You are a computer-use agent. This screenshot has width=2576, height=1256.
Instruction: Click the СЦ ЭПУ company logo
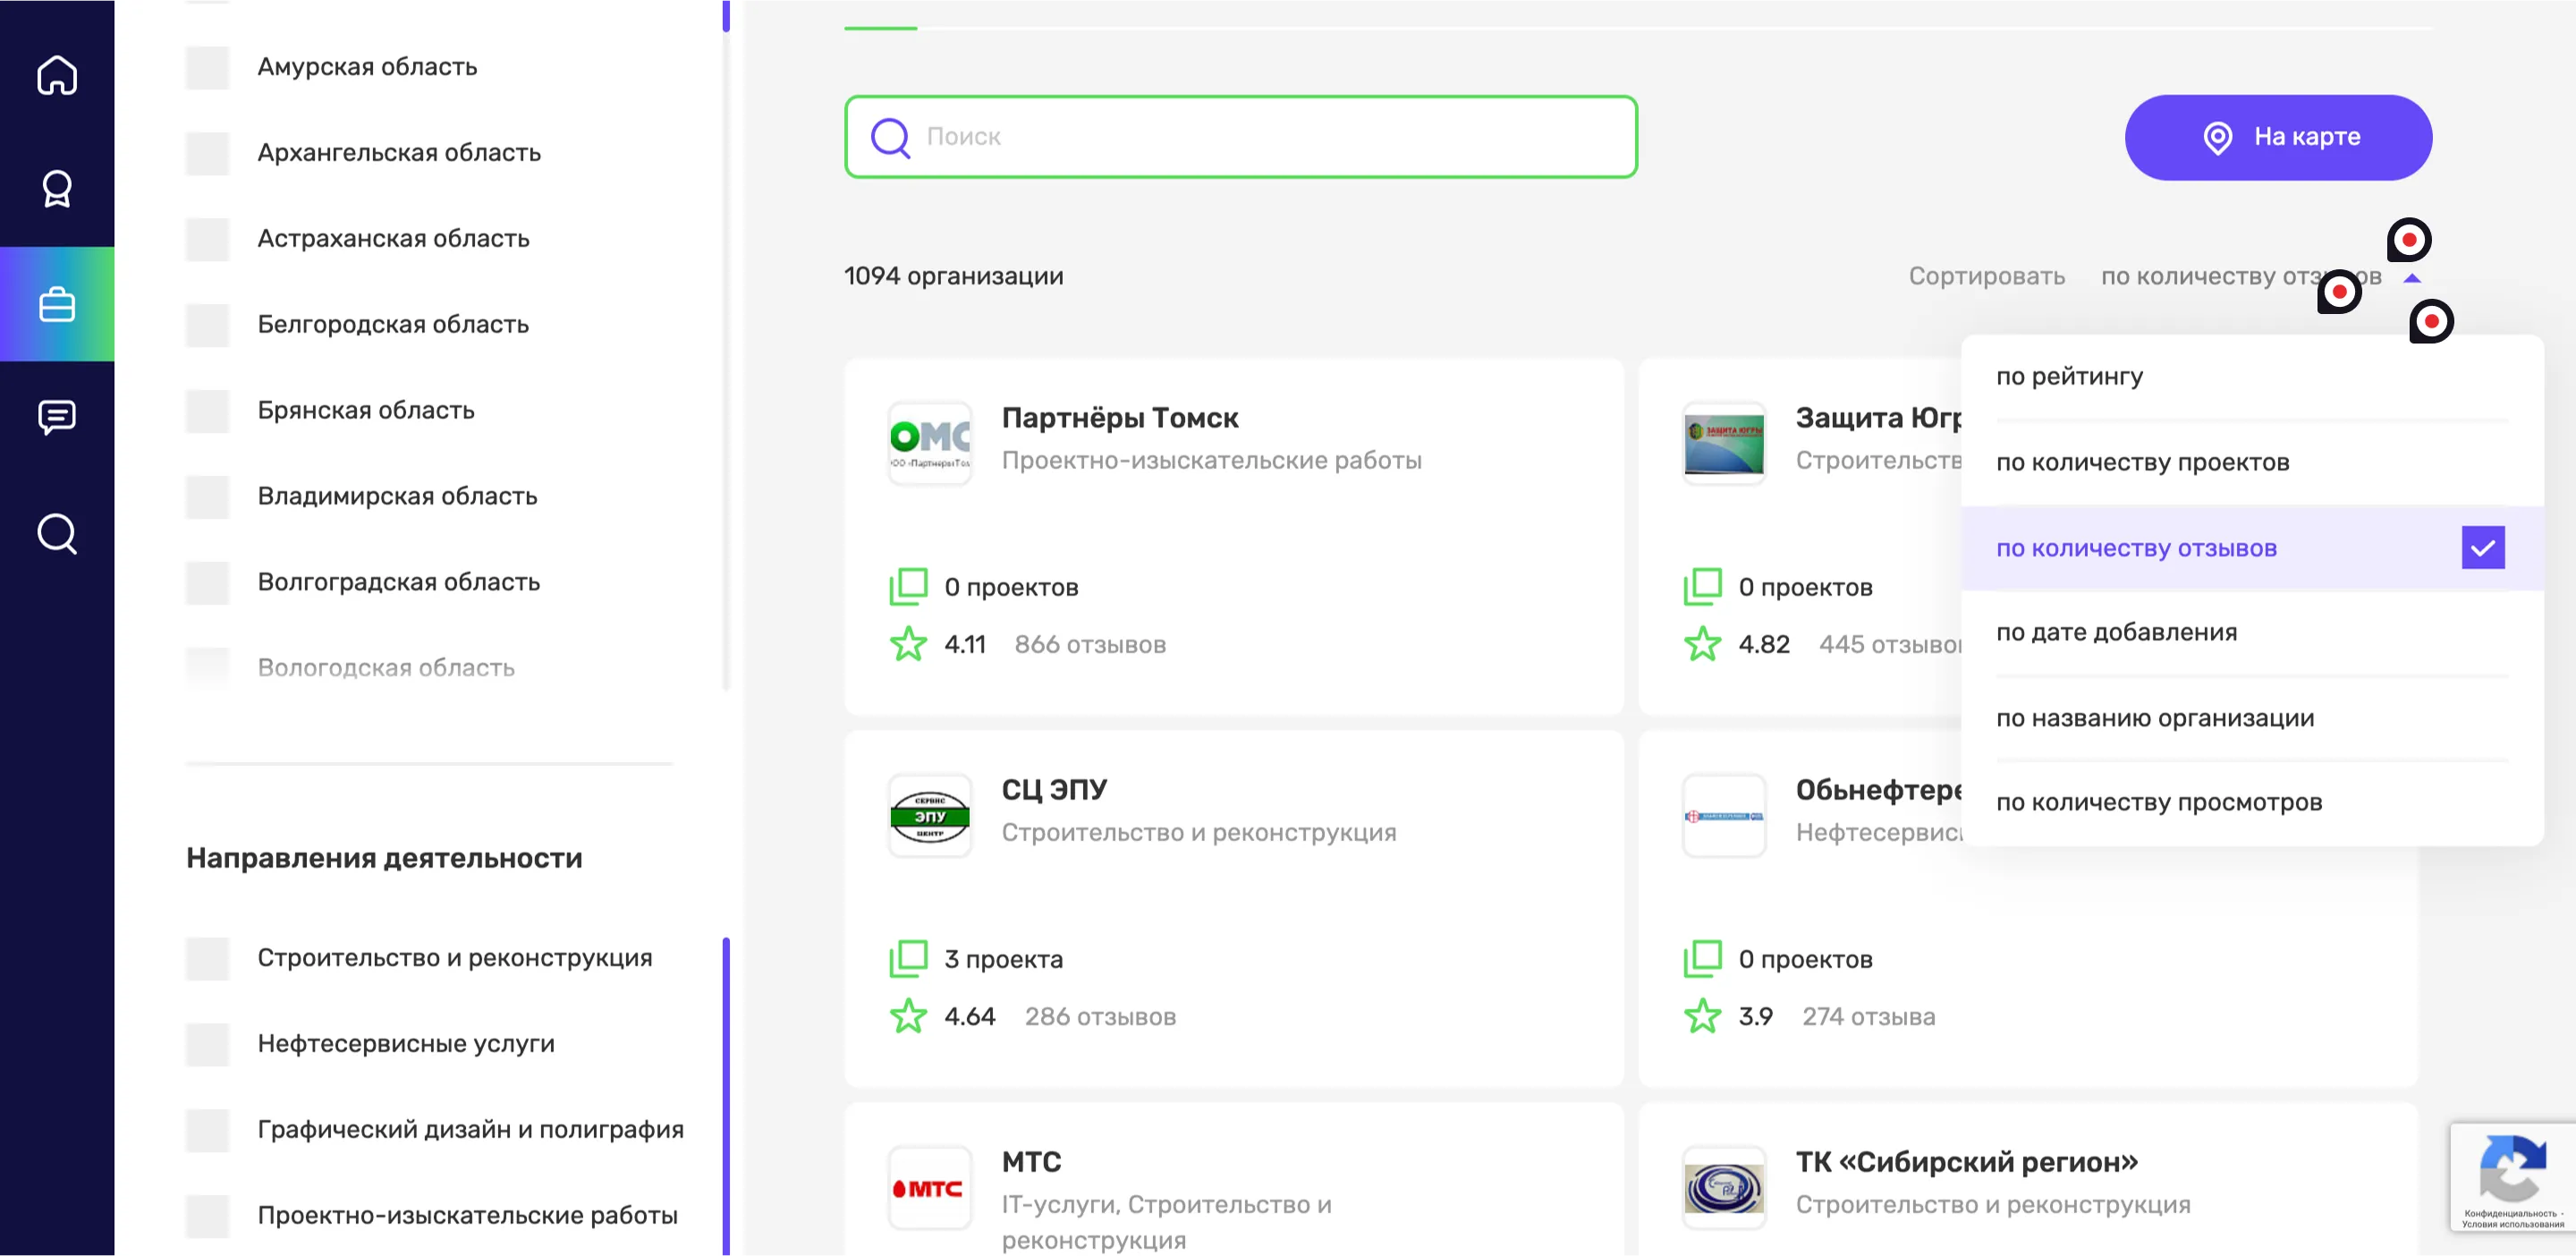tap(929, 815)
